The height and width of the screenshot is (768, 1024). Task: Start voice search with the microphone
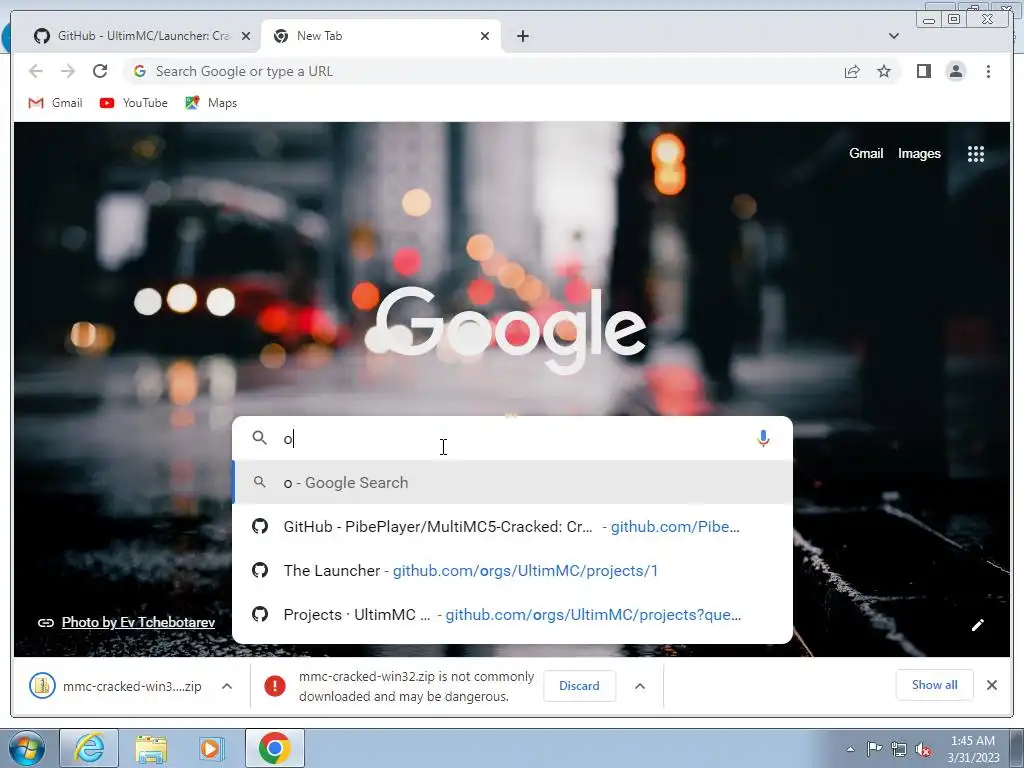tap(763, 438)
